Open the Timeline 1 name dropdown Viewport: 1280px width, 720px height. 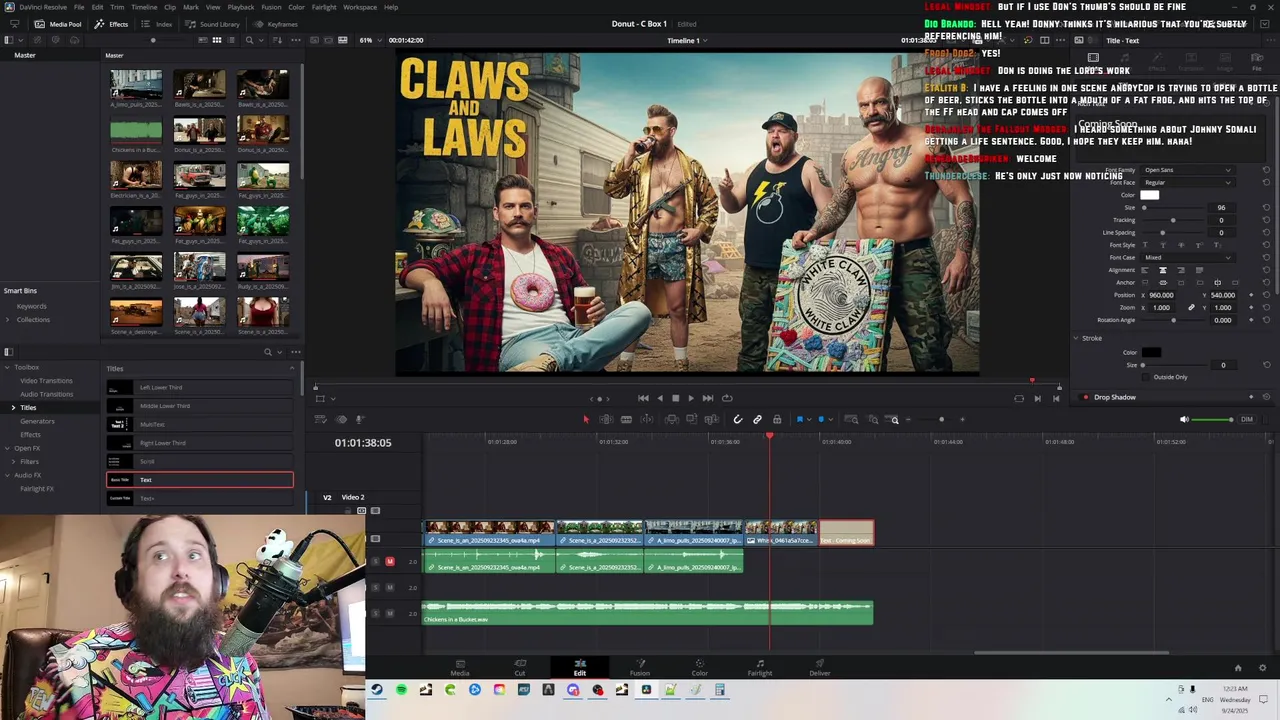click(x=687, y=40)
